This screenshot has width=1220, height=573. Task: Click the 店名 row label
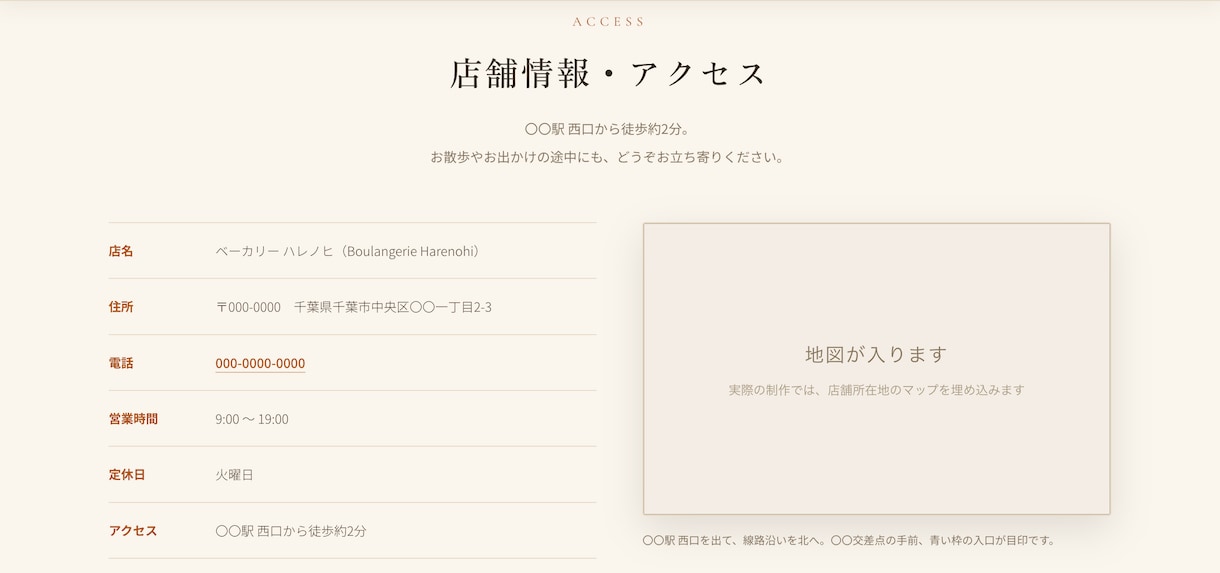coord(121,251)
